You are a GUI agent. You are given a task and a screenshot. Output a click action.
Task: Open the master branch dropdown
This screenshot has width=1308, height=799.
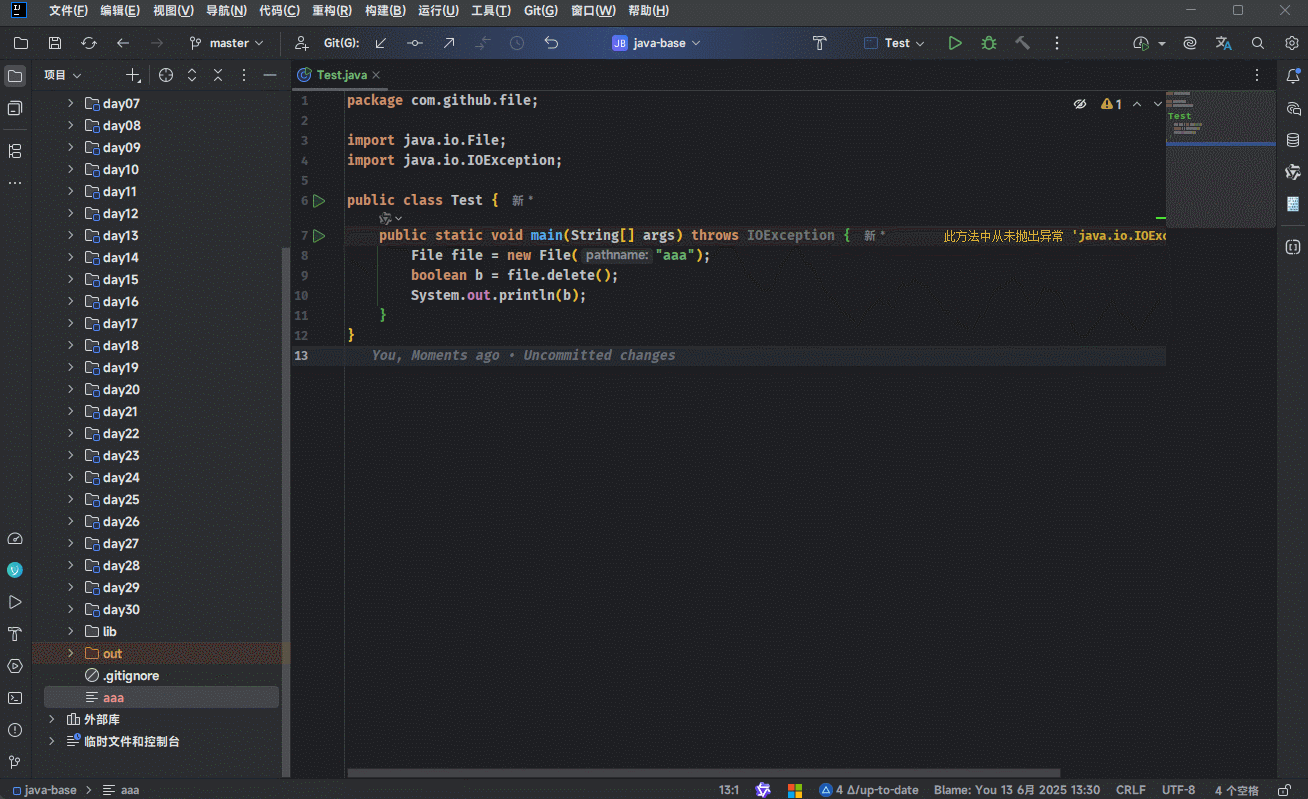[228, 43]
